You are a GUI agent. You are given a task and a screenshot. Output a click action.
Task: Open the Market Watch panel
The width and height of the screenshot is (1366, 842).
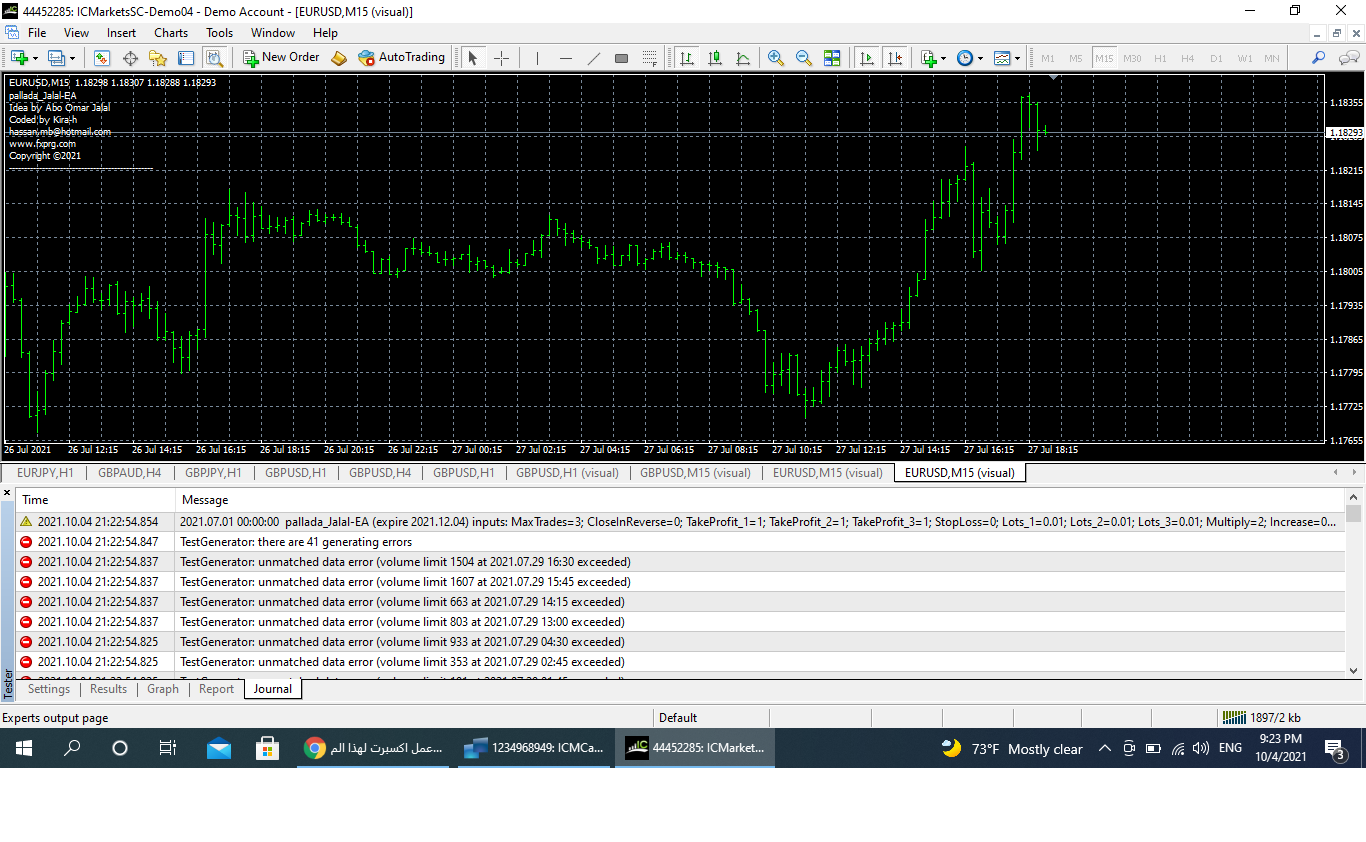[x=102, y=58]
